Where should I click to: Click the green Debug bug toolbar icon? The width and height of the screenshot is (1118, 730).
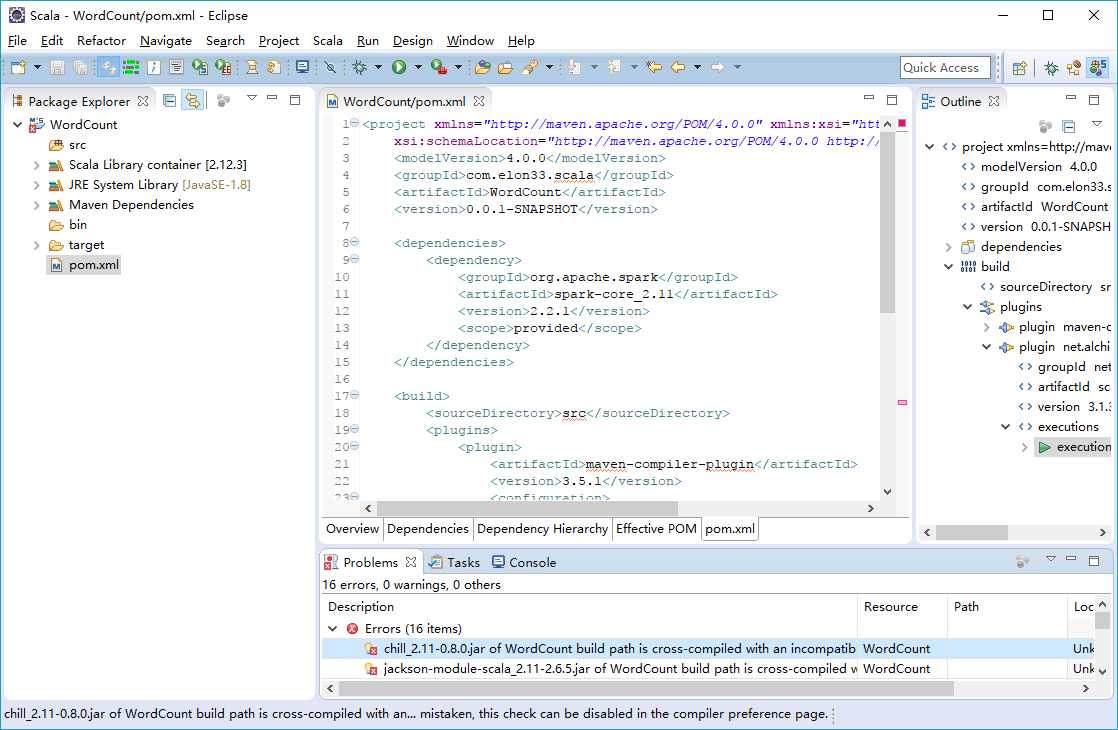coord(359,67)
